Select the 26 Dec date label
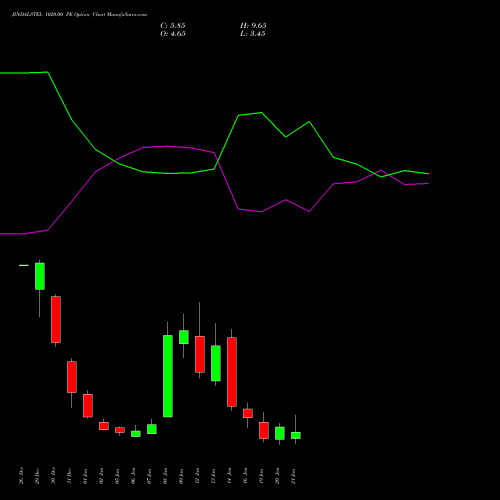The image size is (500, 500). pos(22,476)
